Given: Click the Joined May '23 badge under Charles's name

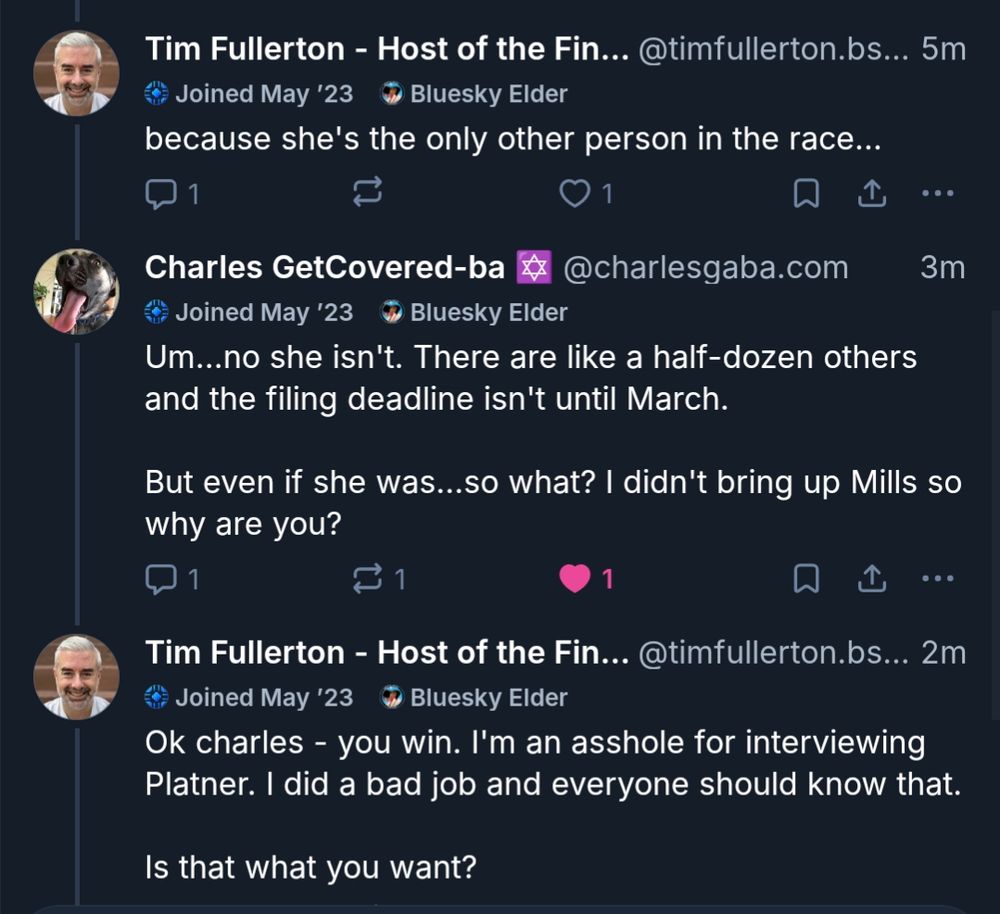Looking at the screenshot, I should (248, 312).
